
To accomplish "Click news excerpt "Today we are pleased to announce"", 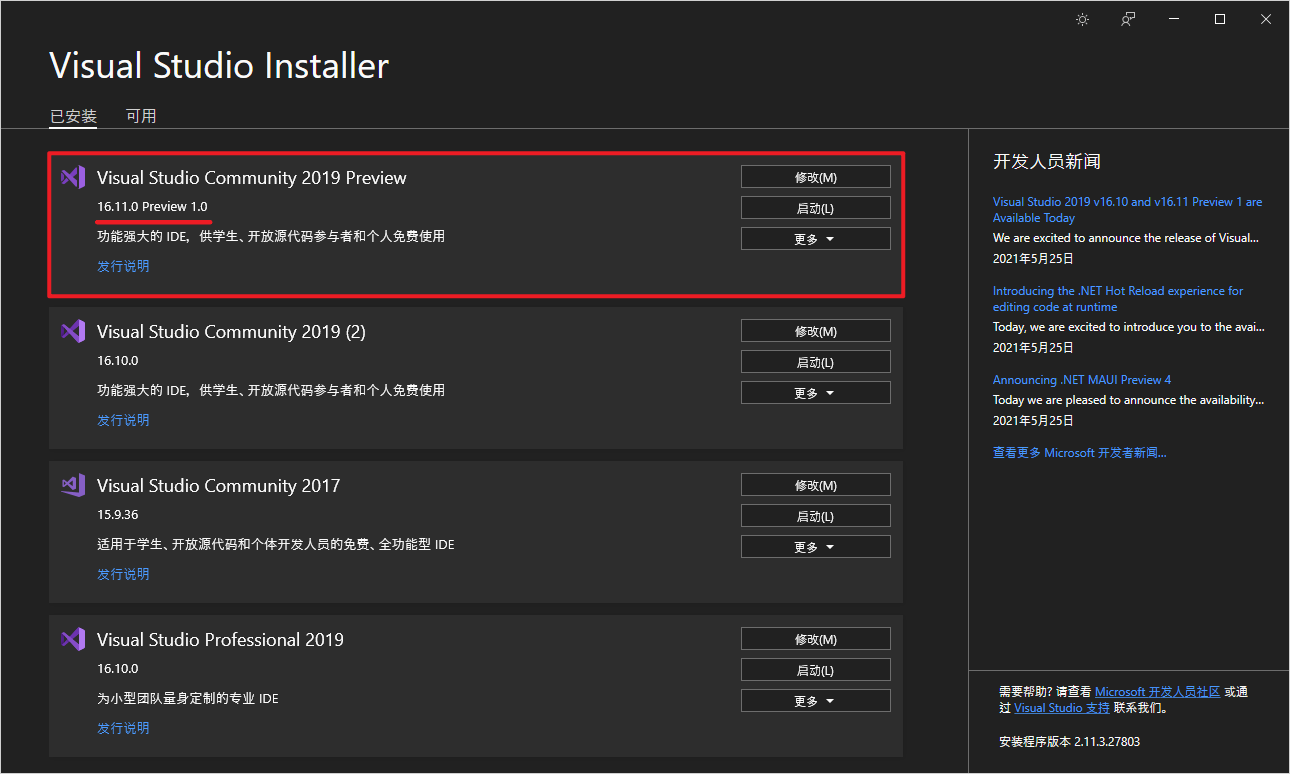I will [1128, 400].
